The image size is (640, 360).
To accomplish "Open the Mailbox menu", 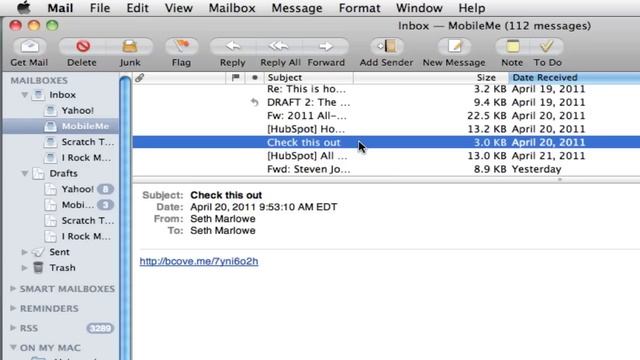I will tap(232, 8).
